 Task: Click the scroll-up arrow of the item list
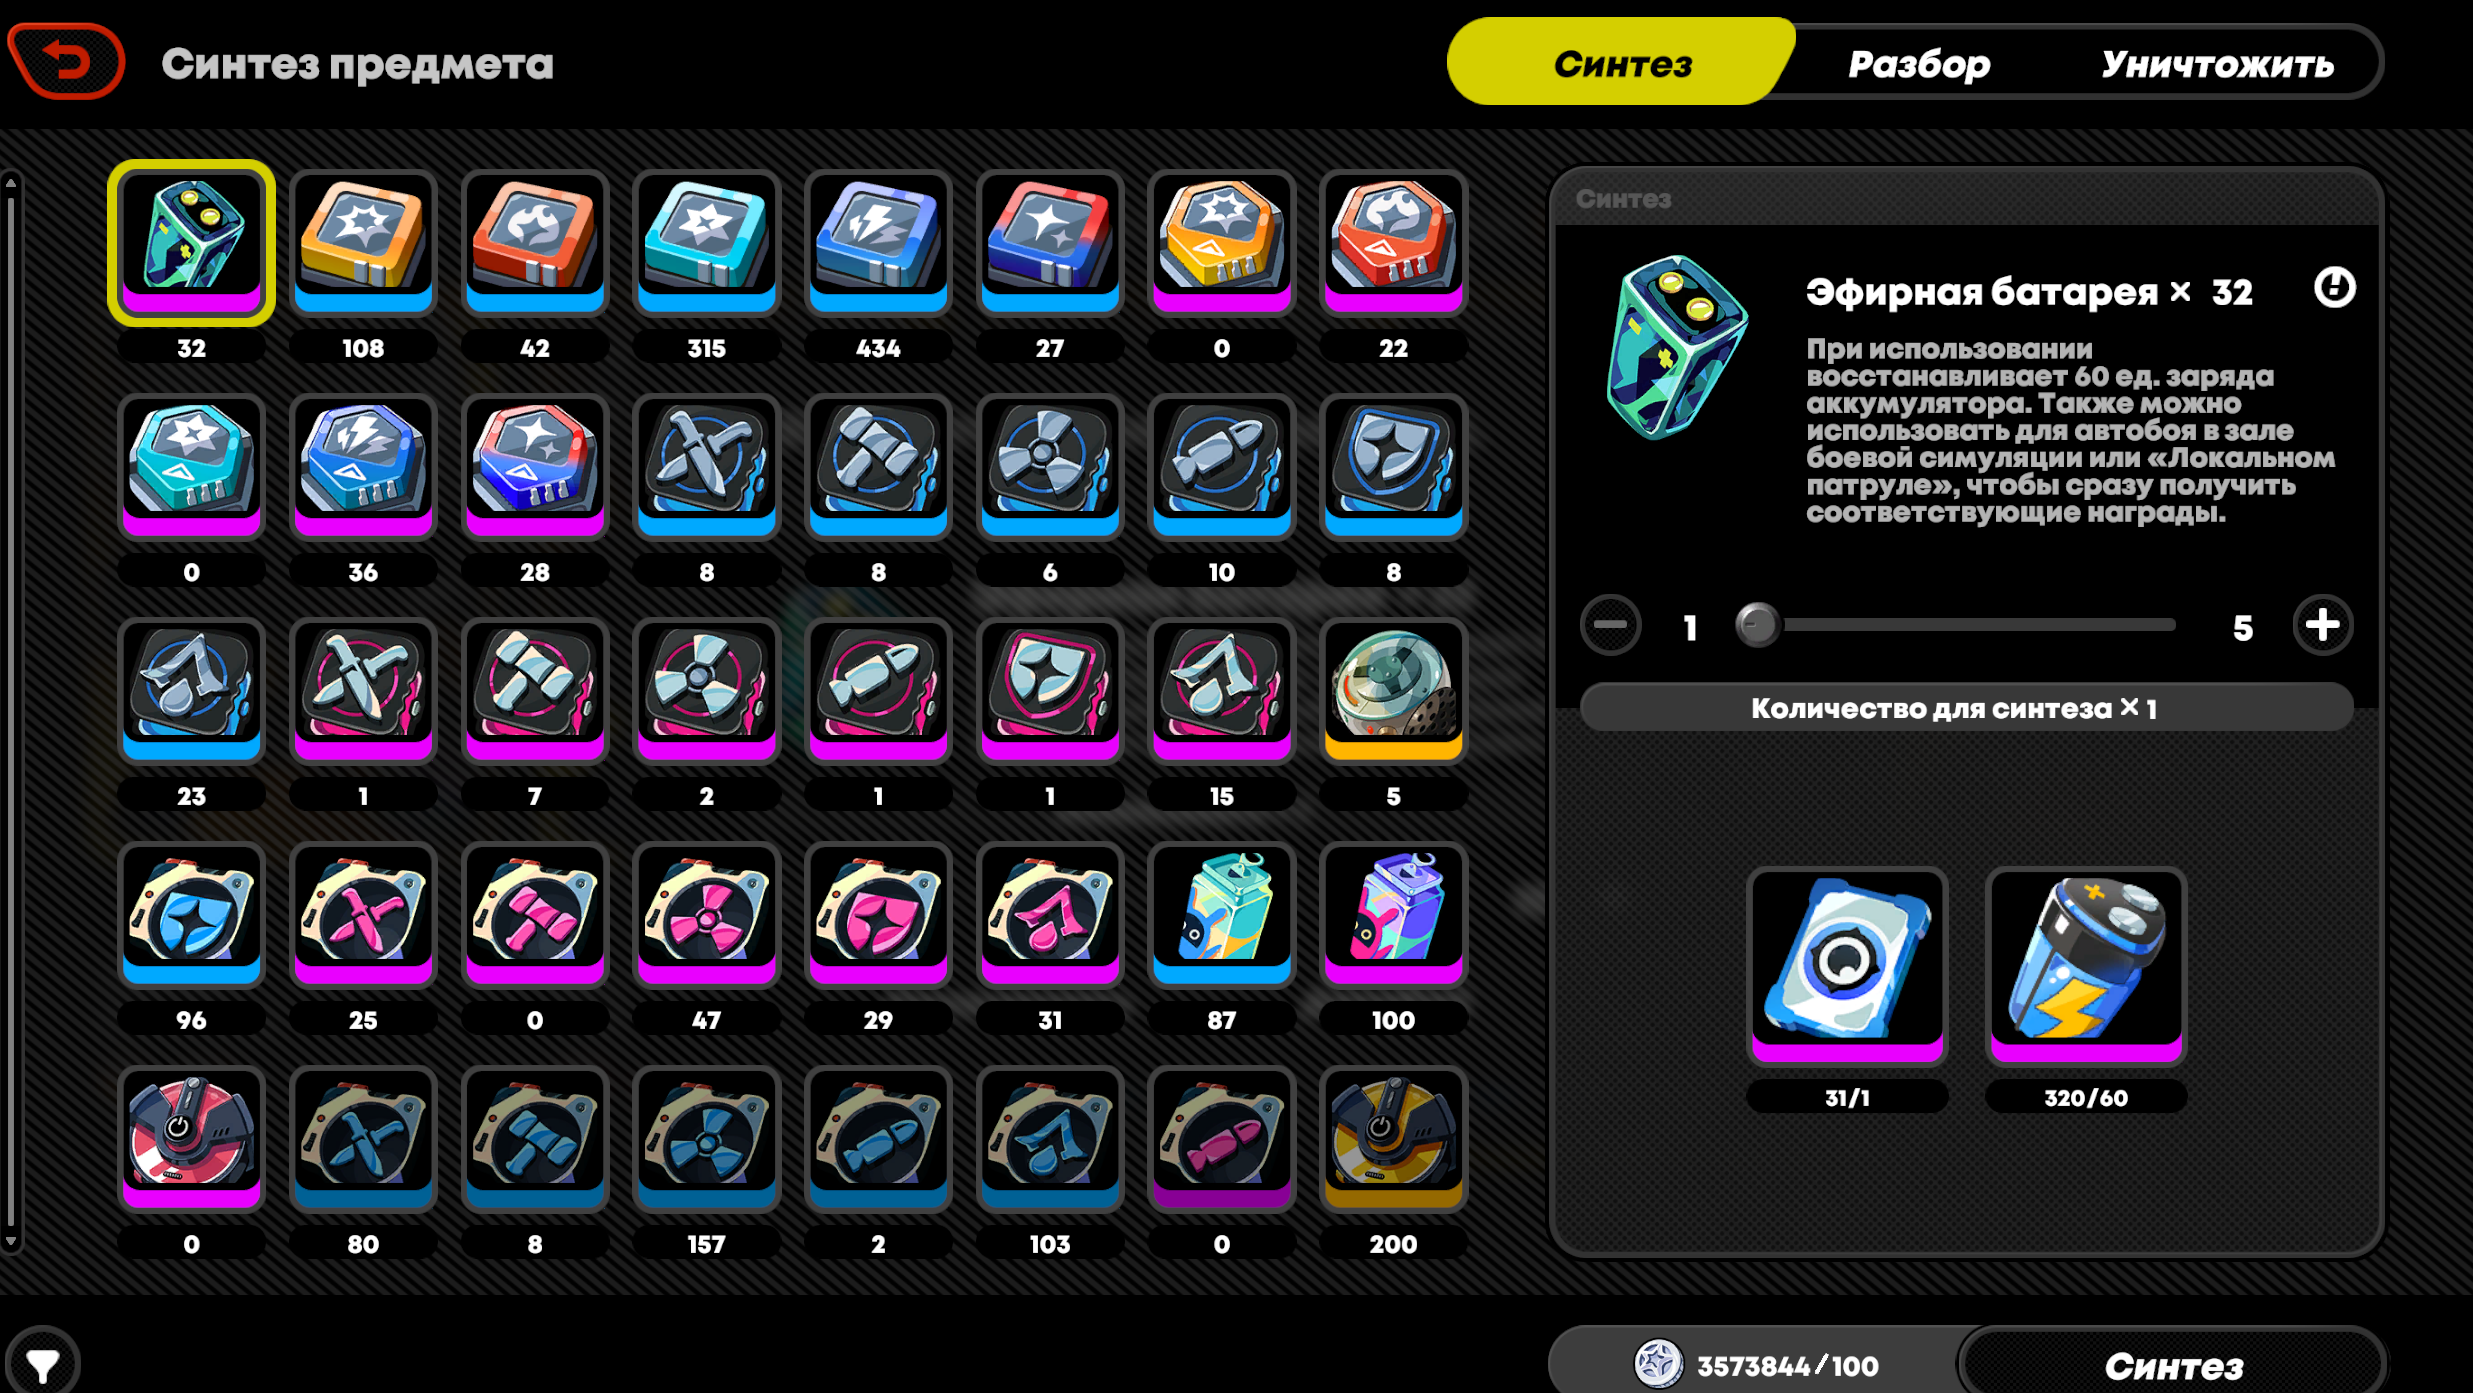pyautogui.click(x=11, y=182)
